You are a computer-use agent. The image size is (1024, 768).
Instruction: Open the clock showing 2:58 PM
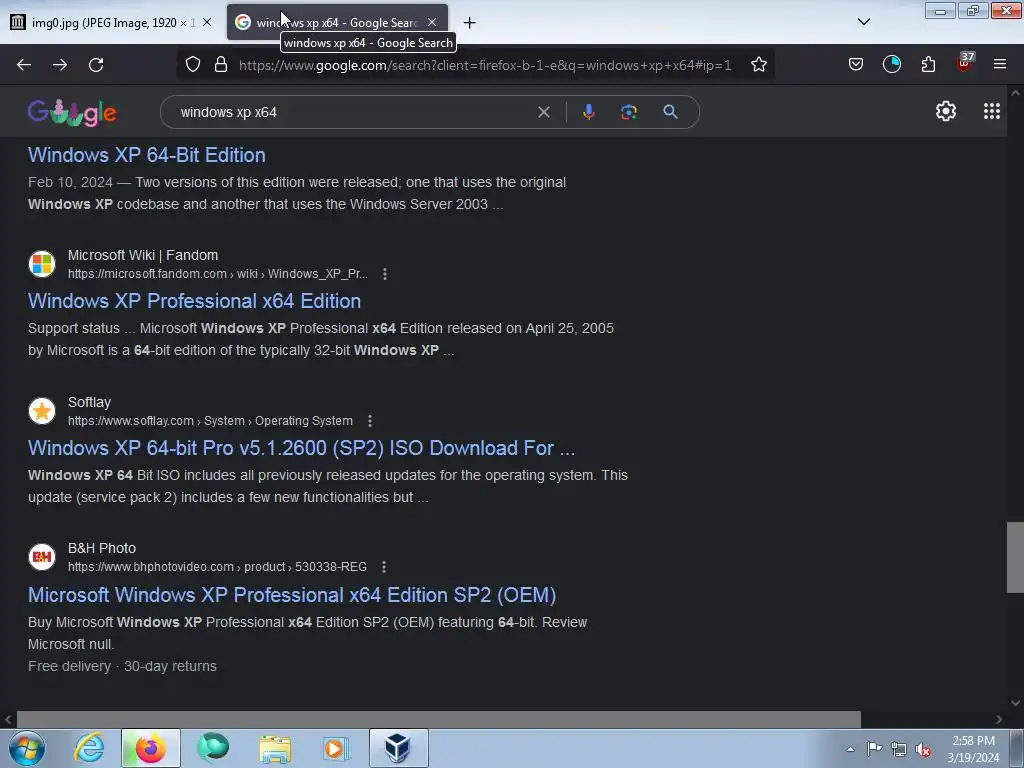[x=973, y=749]
